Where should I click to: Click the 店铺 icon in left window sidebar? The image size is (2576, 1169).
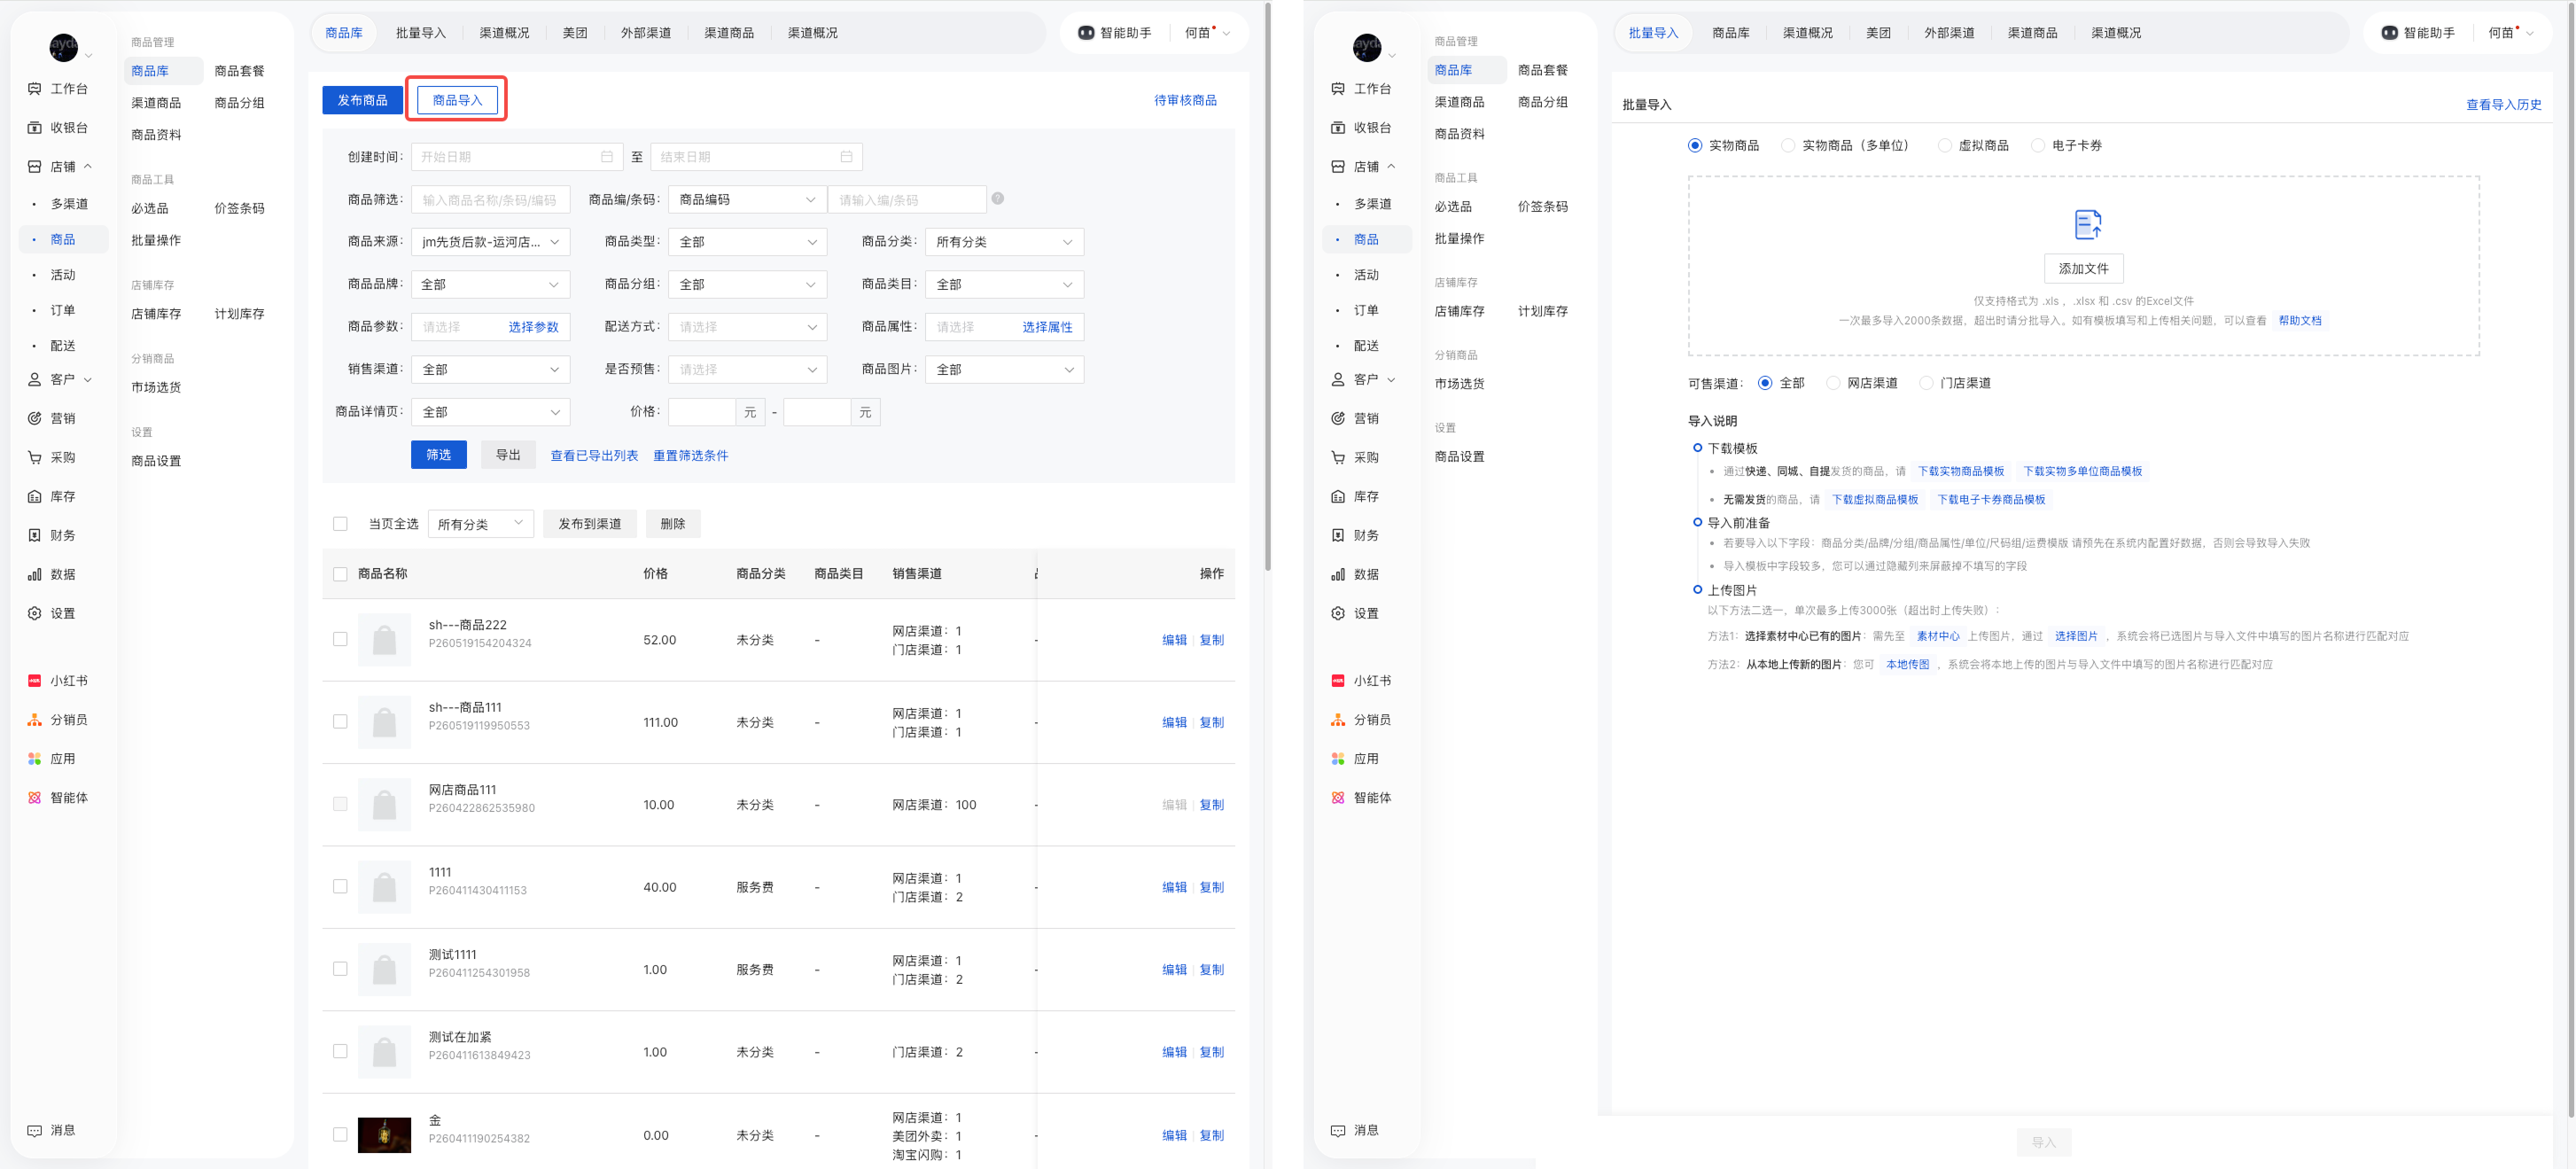pyautogui.click(x=35, y=167)
